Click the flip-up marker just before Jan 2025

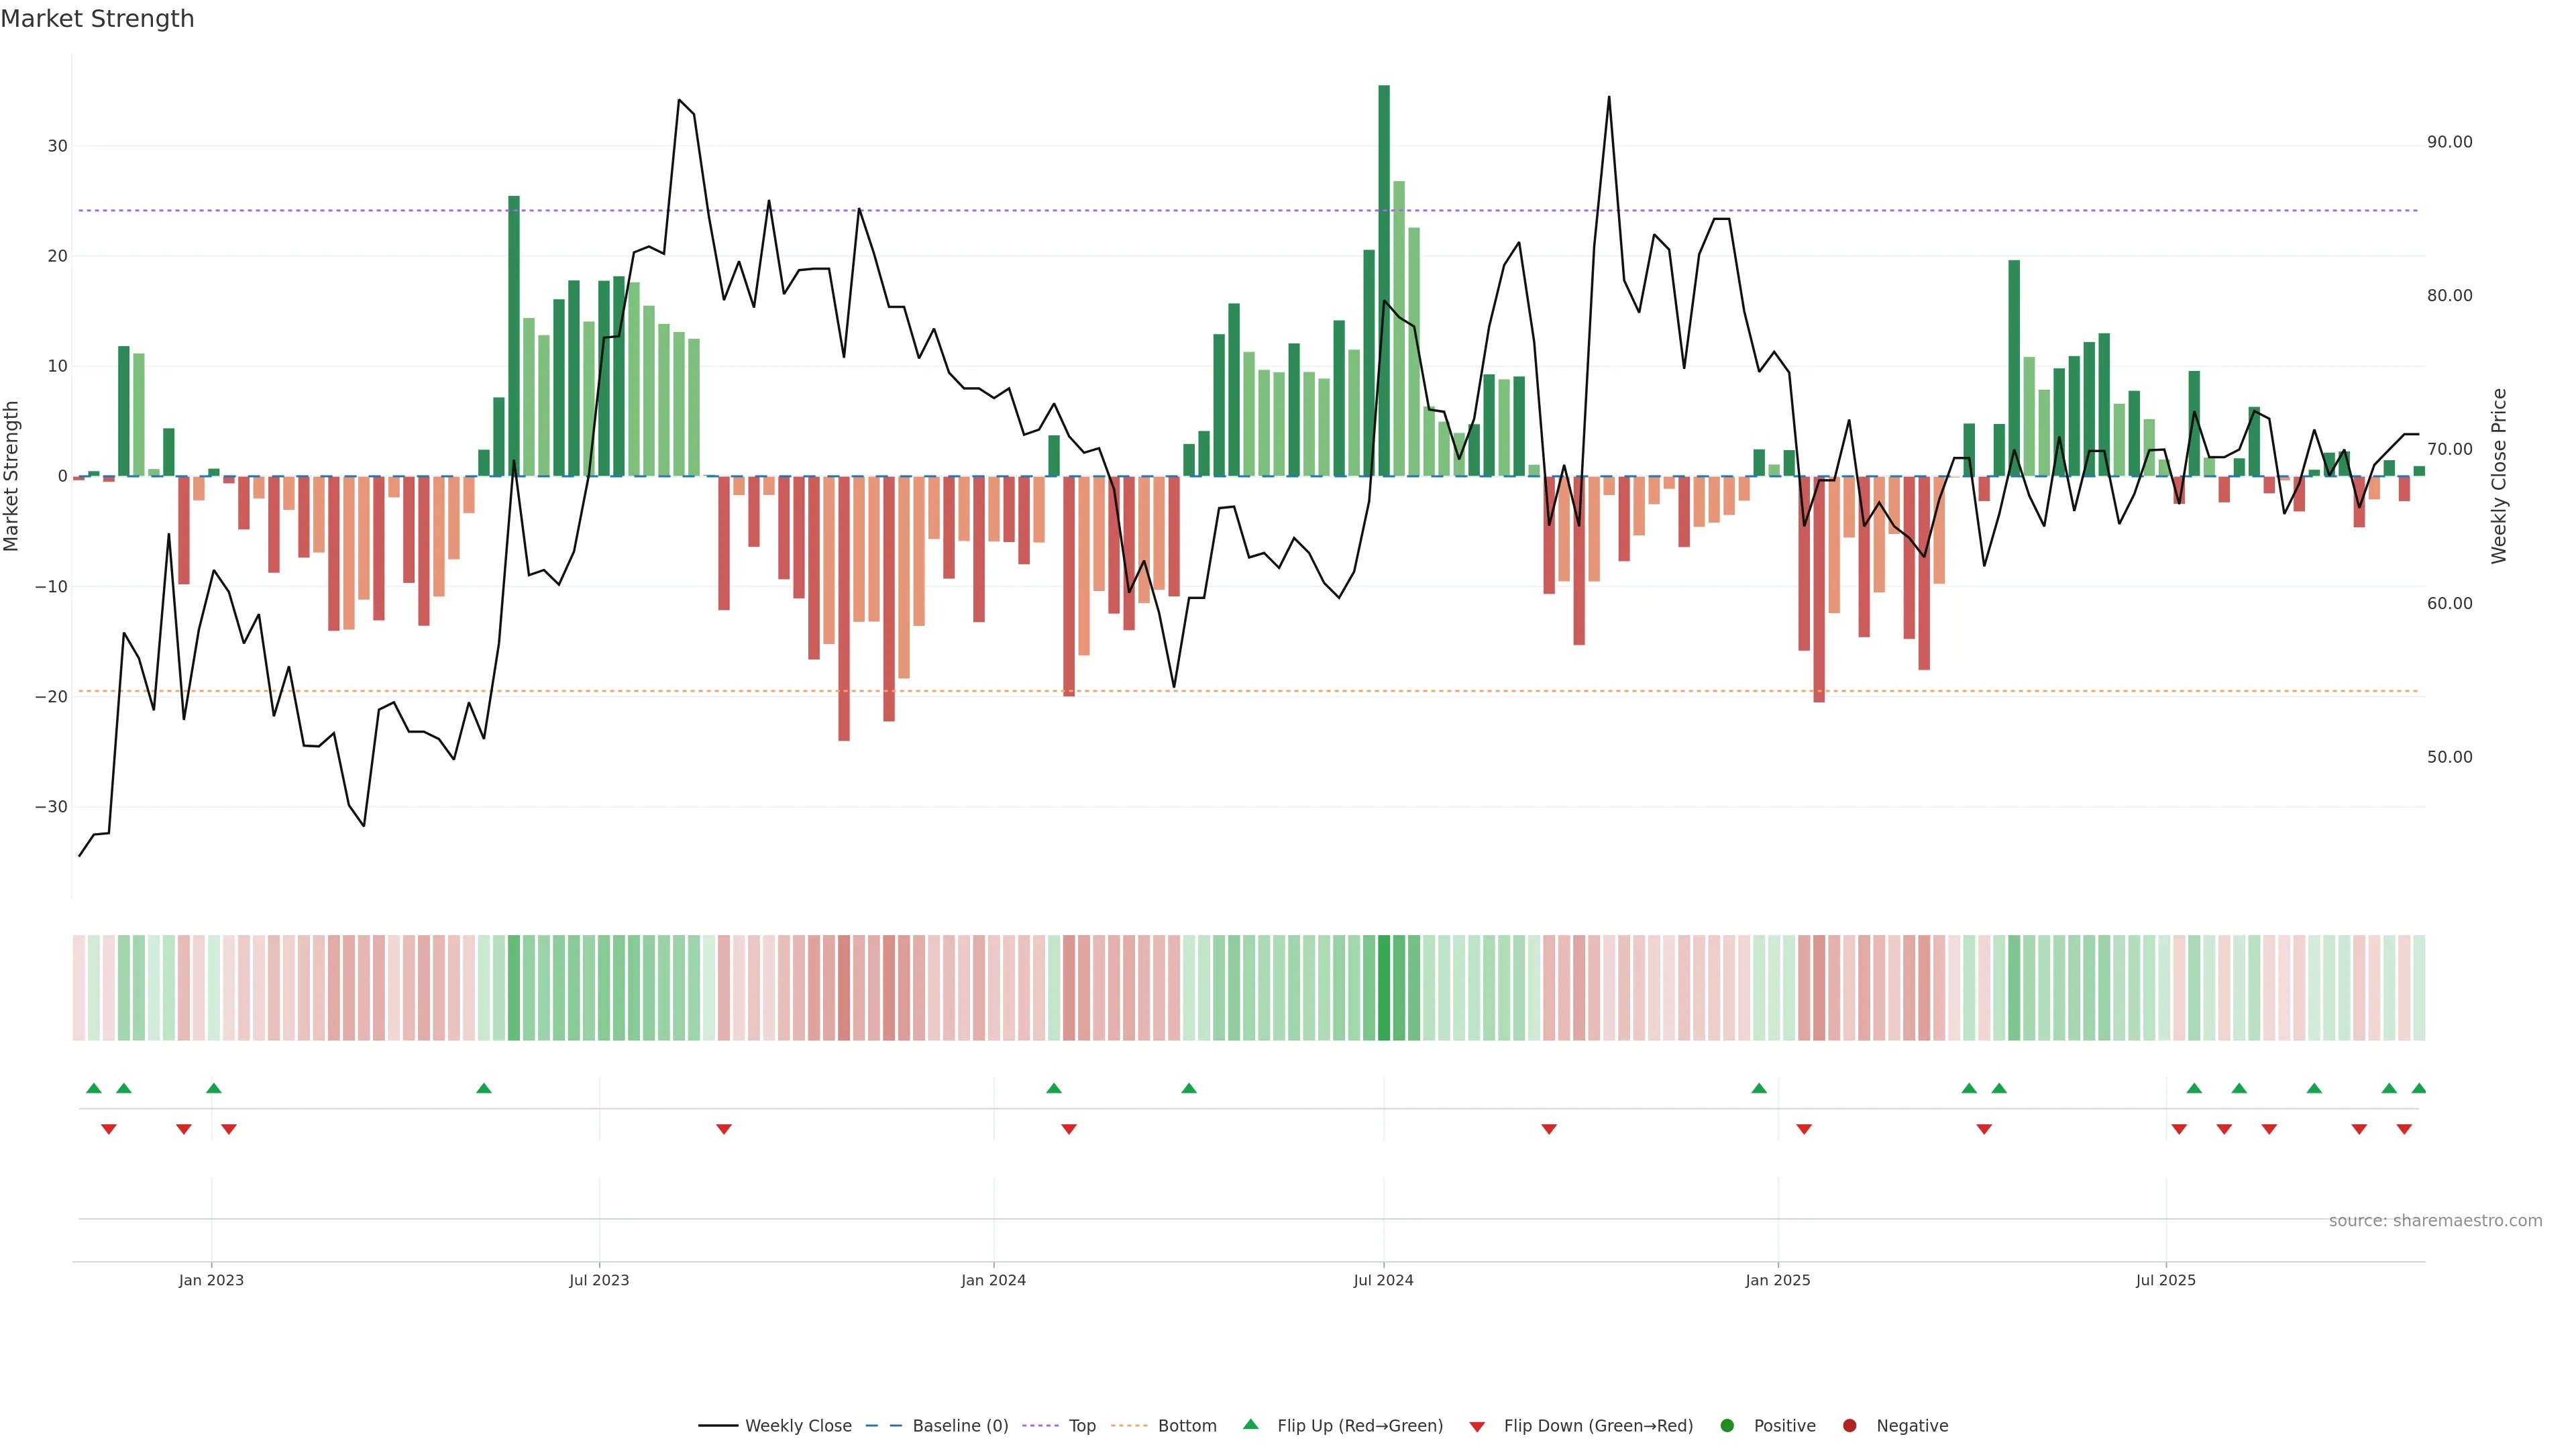[x=1759, y=1088]
